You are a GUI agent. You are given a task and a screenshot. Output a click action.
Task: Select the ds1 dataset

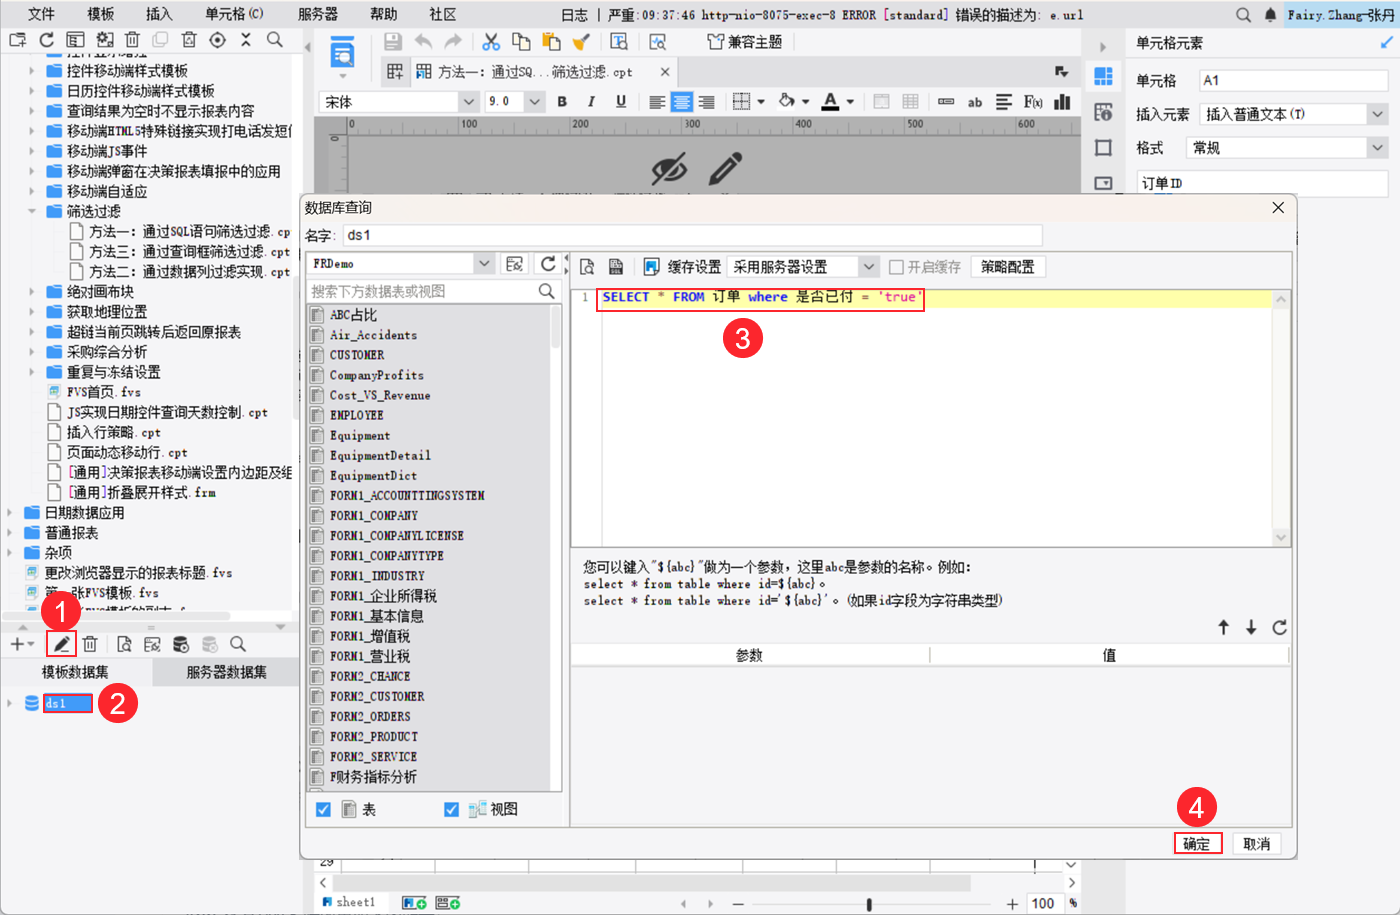point(67,703)
